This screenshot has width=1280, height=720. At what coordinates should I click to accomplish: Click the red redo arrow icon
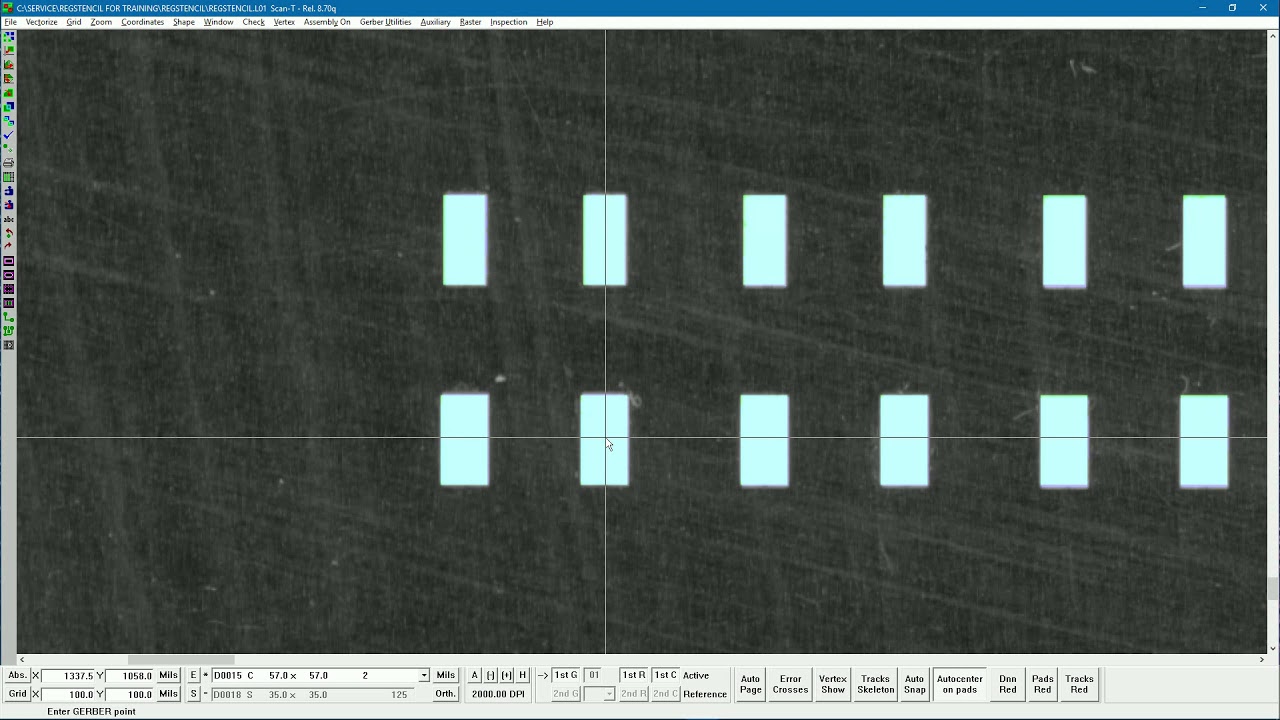(x=9, y=246)
